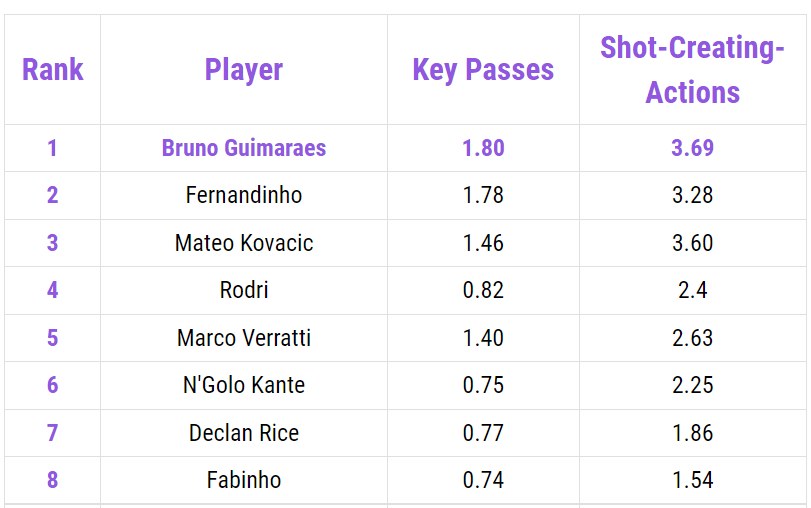Select the Fernandinho player cell
Viewport: 811px width, 508px height.
[244, 195]
